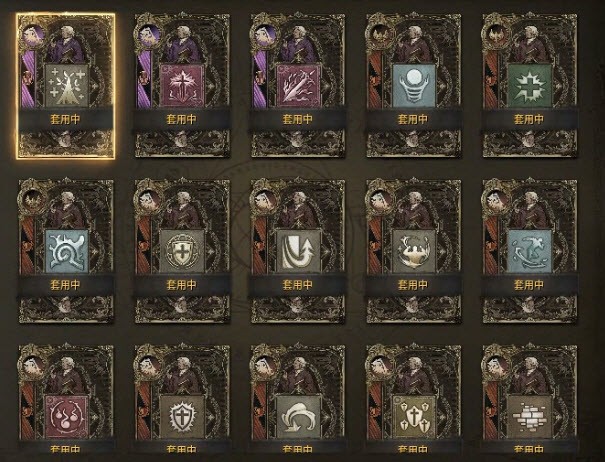This screenshot has height=462, width=605.
Task: Select the blue swirling spiral skill icon
Action: point(66,251)
